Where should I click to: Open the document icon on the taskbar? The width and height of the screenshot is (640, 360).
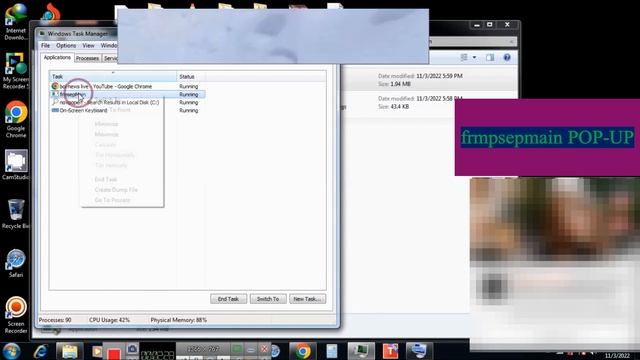tap(332, 351)
